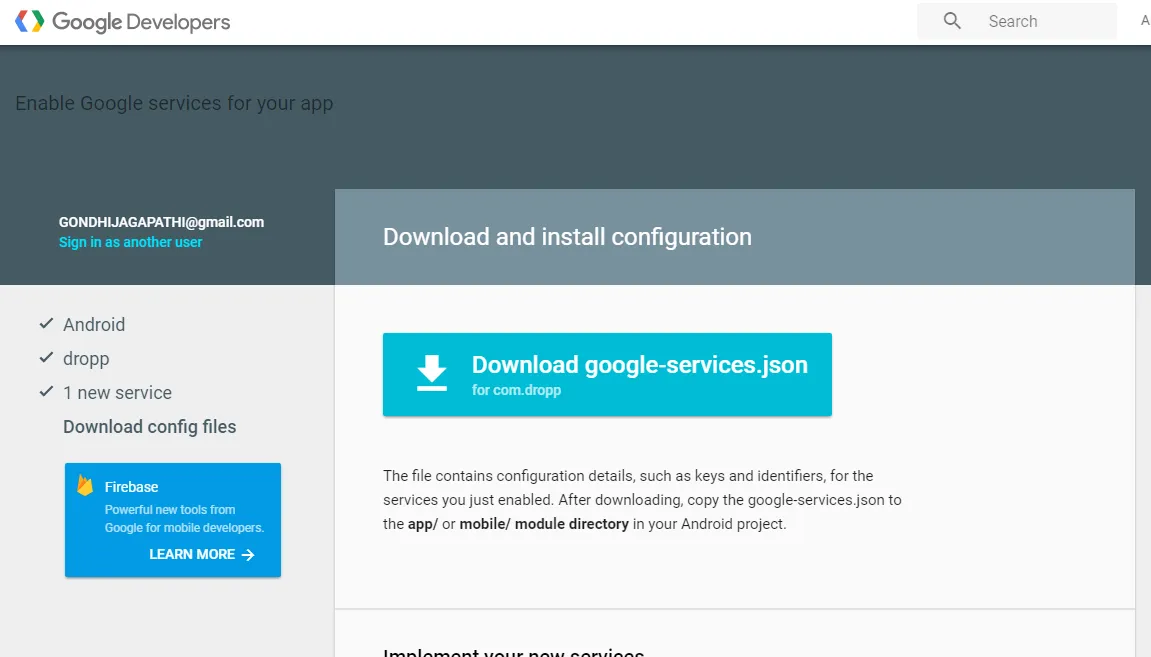Click the signed-in Gmail address
Viewport: 1151px width, 657px height.
tap(161, 222)
